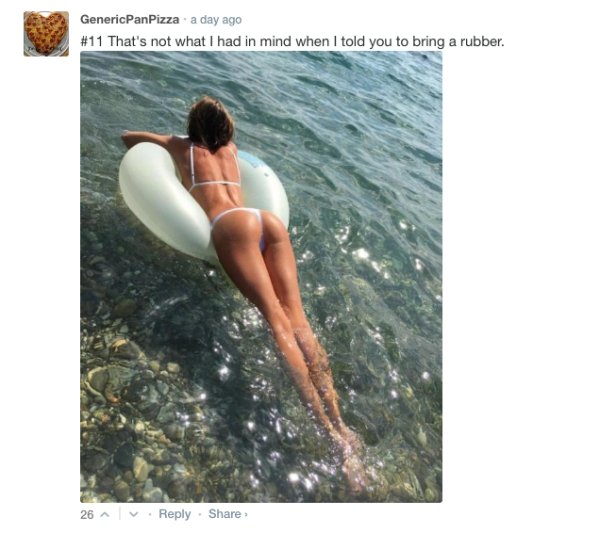Viewport: 600px width, 533px height.
Task: Share this comment
Action: (x=225, y=514)
